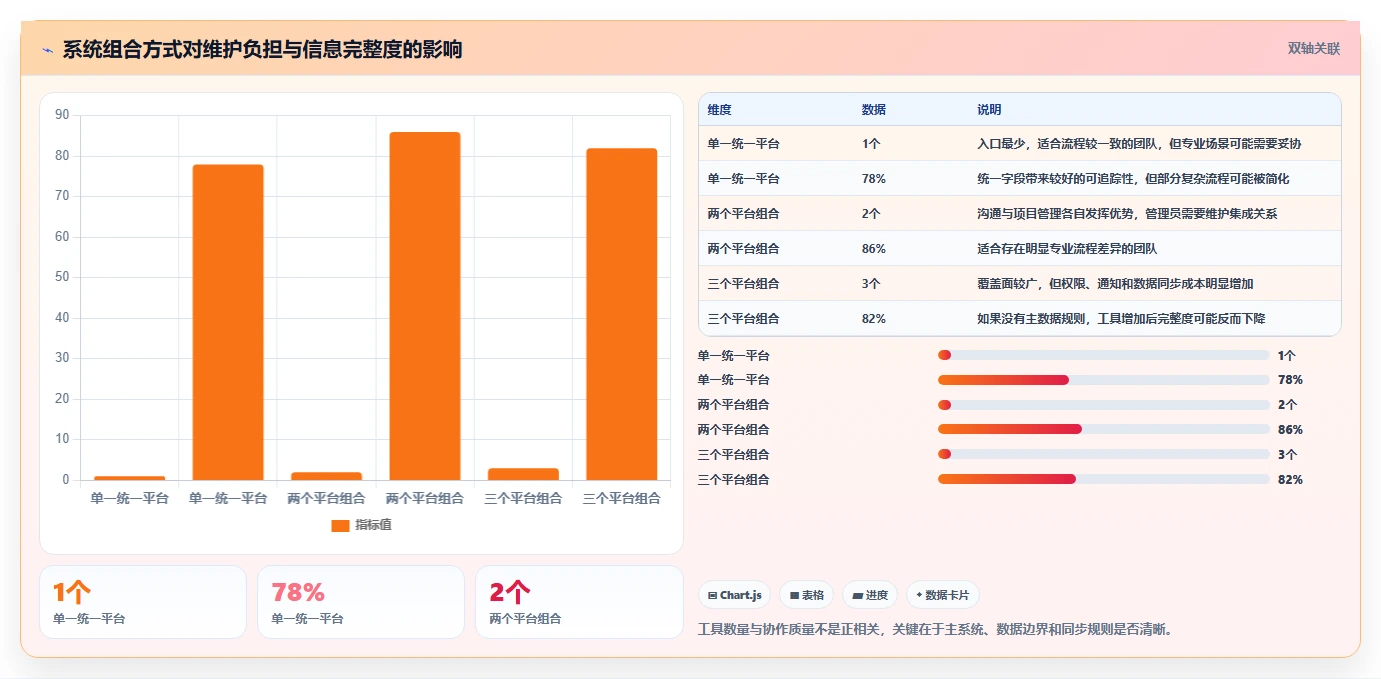The height and width of the screenshot is (679, 1381).
Task: Click the progress bar showing 3个
Action: [1103, 454]
